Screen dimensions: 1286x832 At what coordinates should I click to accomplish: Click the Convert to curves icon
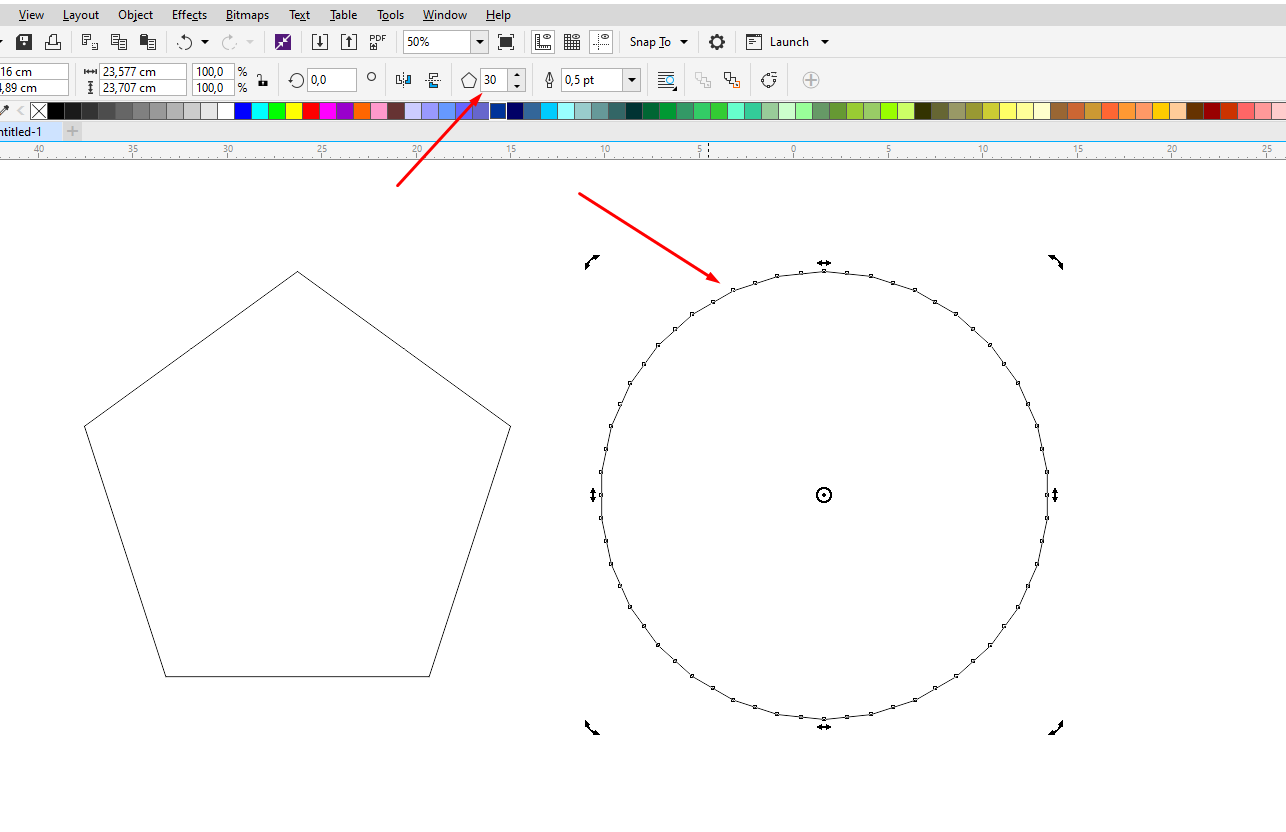(x=769, y=80)
